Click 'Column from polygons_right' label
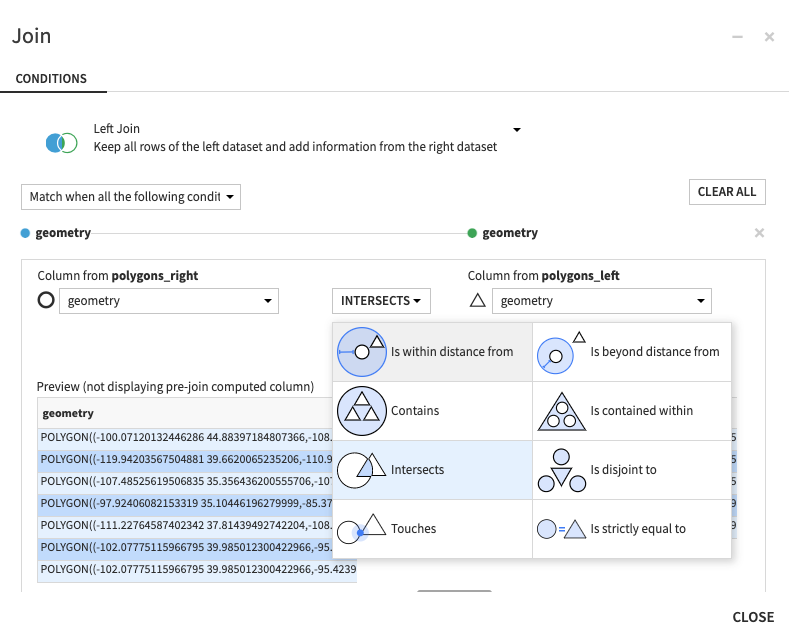This screenshot has width=789, height=632. click(118, 276)
